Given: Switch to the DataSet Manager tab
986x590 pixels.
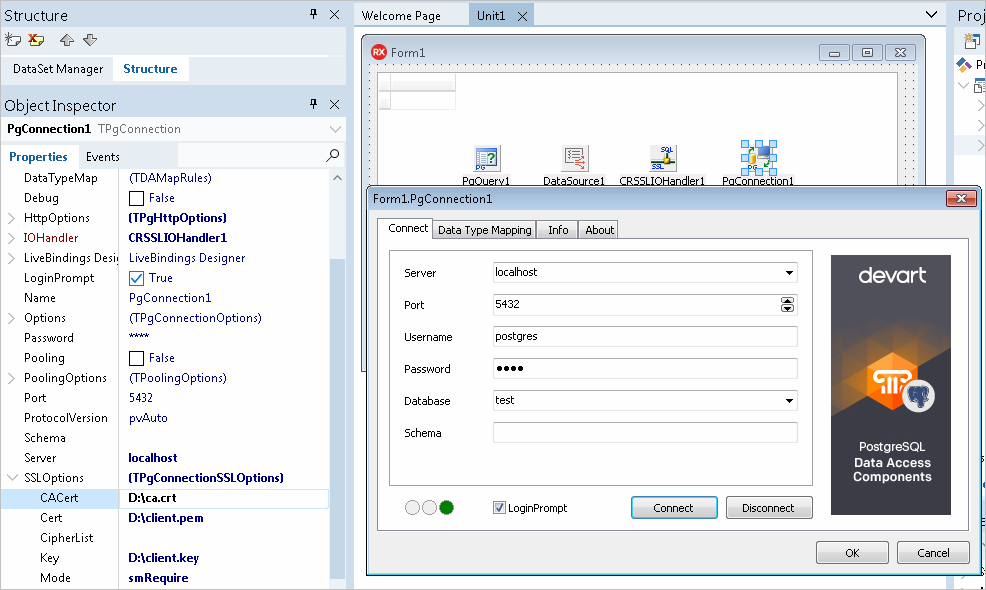Looking at the screenshot, I should coord(58,69).
